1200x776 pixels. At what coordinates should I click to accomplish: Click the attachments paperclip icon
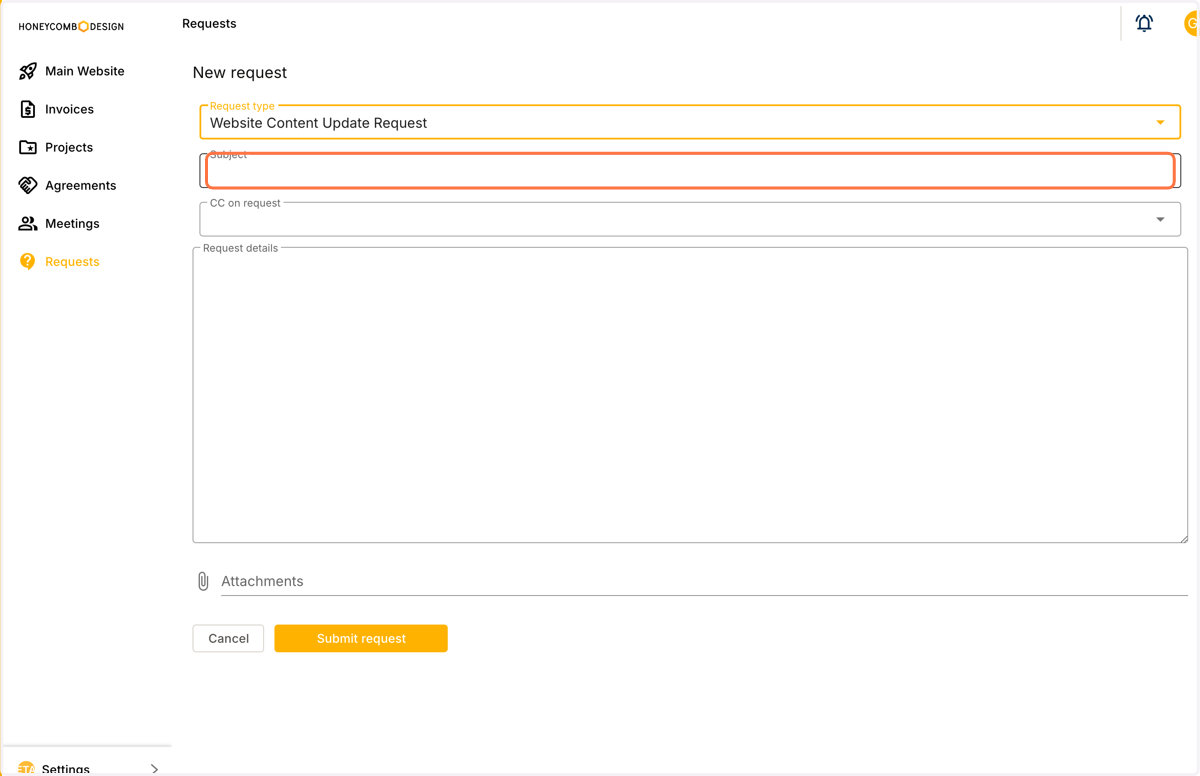pos(203,581)
